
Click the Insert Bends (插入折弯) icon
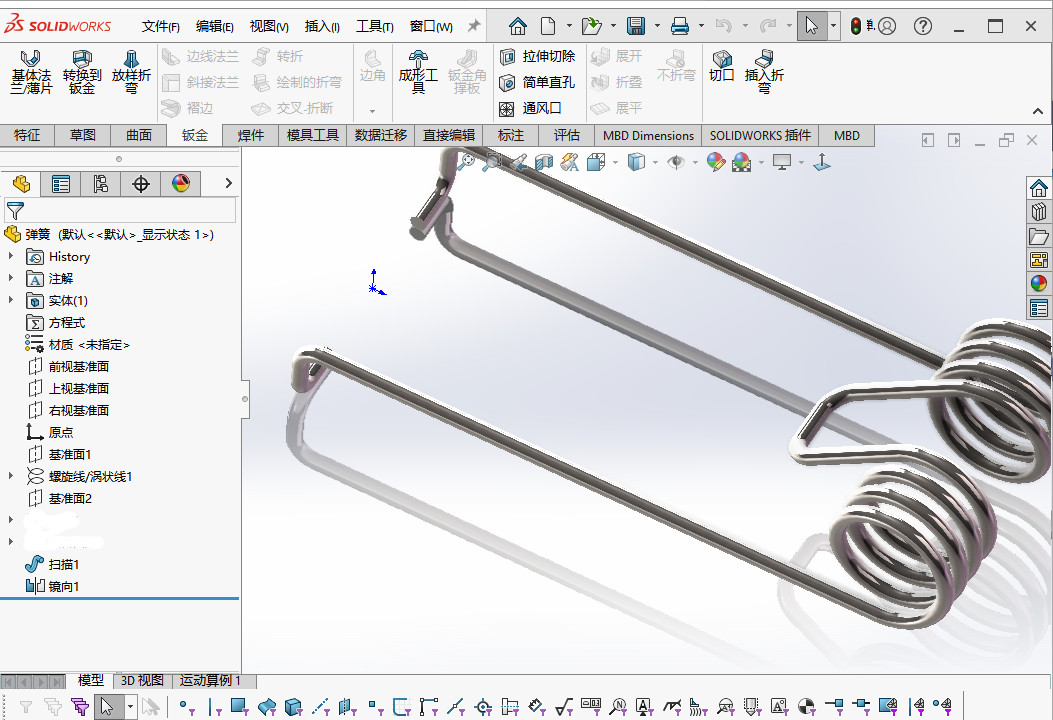pyautogui.click(x=764, y=73)
